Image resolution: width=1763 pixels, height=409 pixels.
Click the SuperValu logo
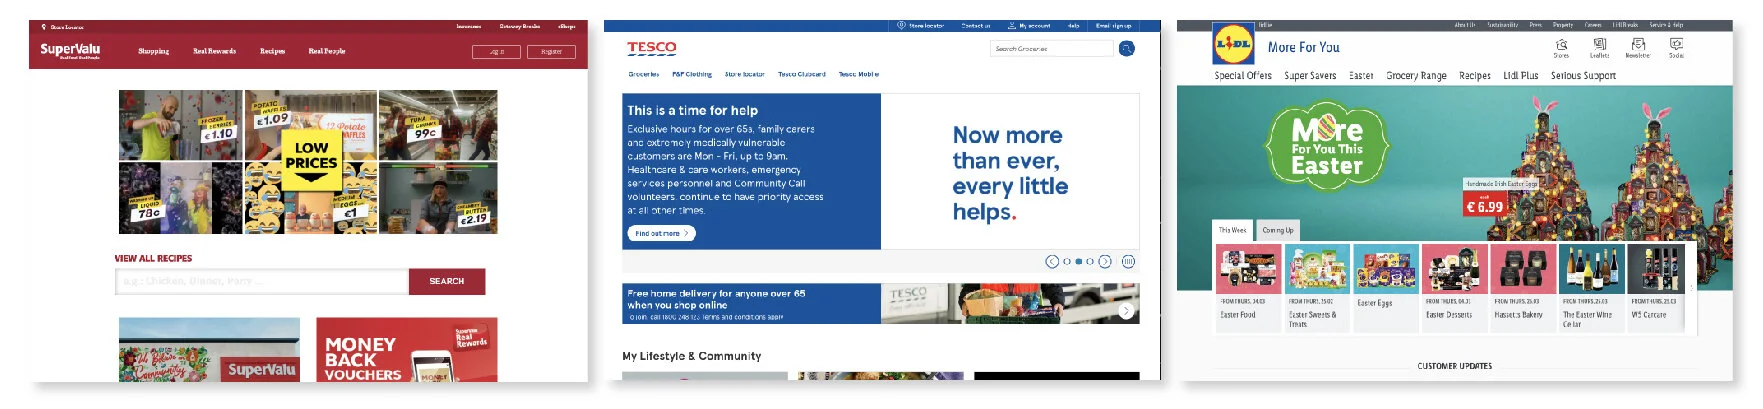(x=70, y=50)
